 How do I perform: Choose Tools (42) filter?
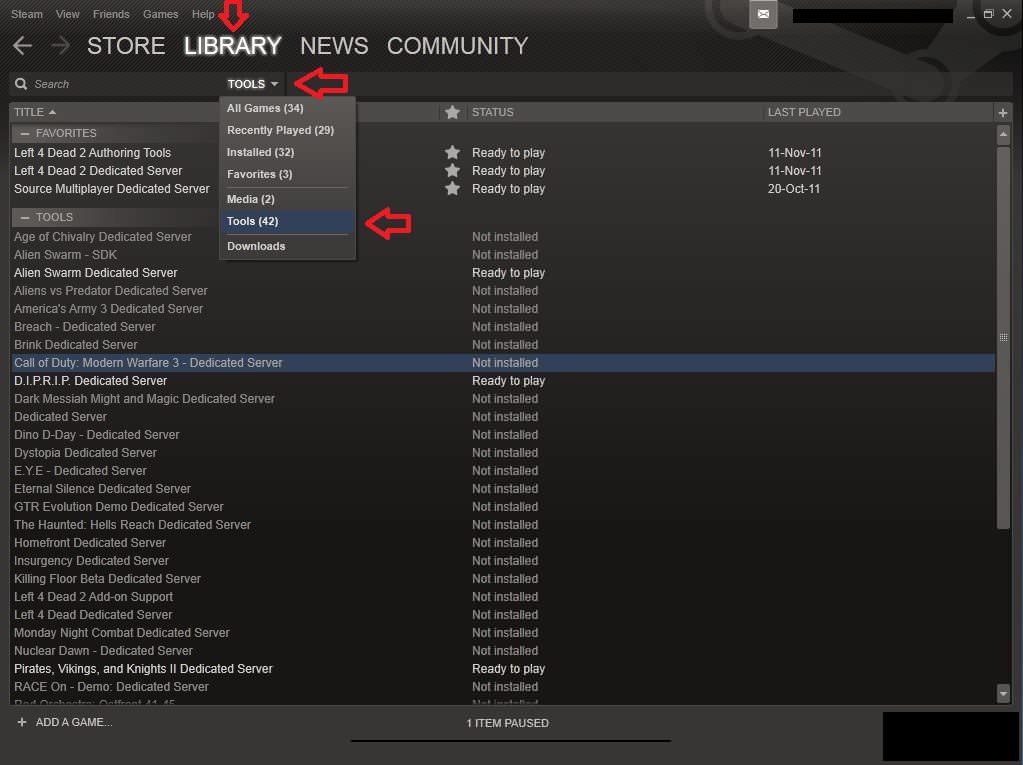tap(288, 222)
